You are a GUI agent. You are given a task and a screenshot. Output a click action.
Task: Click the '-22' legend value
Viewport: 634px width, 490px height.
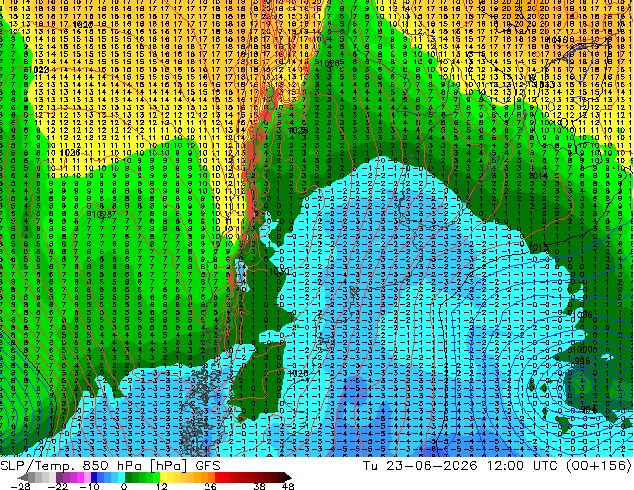[x=58, y=486]
